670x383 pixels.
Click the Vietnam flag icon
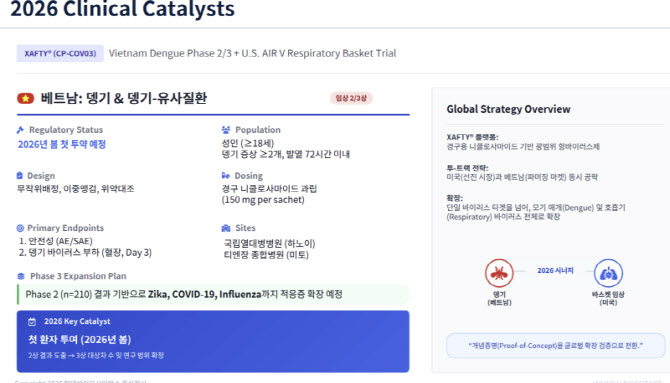[26, 98]
